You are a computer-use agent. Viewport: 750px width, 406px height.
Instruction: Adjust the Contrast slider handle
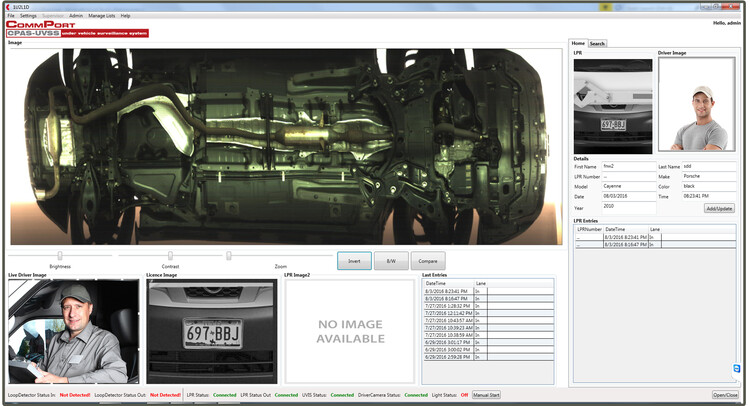pos(170,256)
